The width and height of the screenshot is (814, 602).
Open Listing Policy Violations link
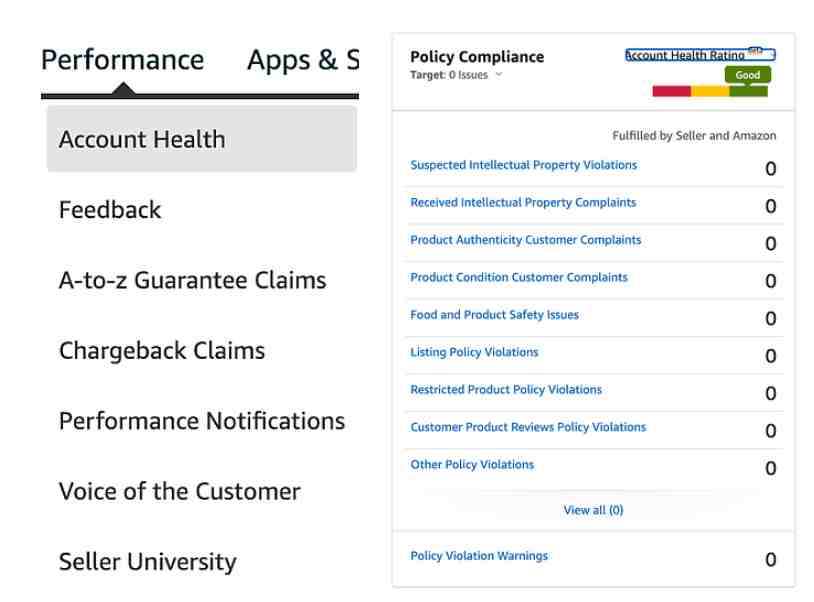474,352
